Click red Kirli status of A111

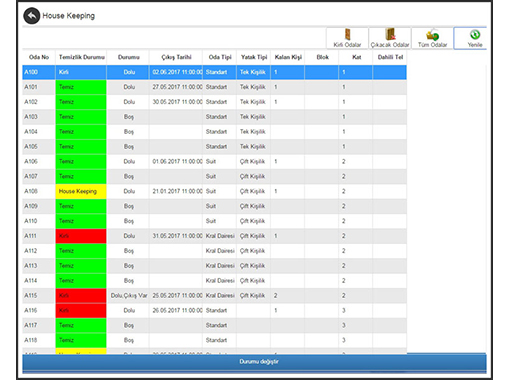tap(81, 236)
